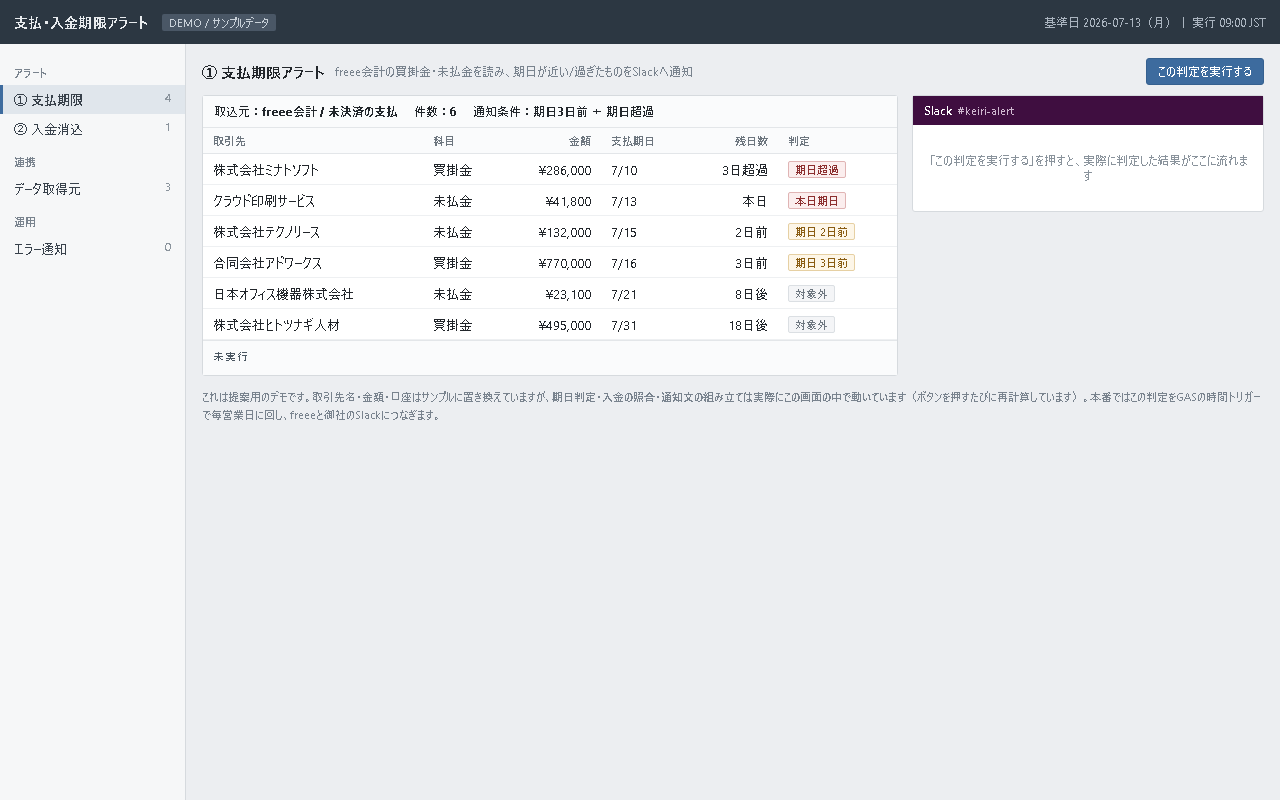Click the 期日 2日前 status badge
The image size is (1280, 800).
[x=821, y=232]
